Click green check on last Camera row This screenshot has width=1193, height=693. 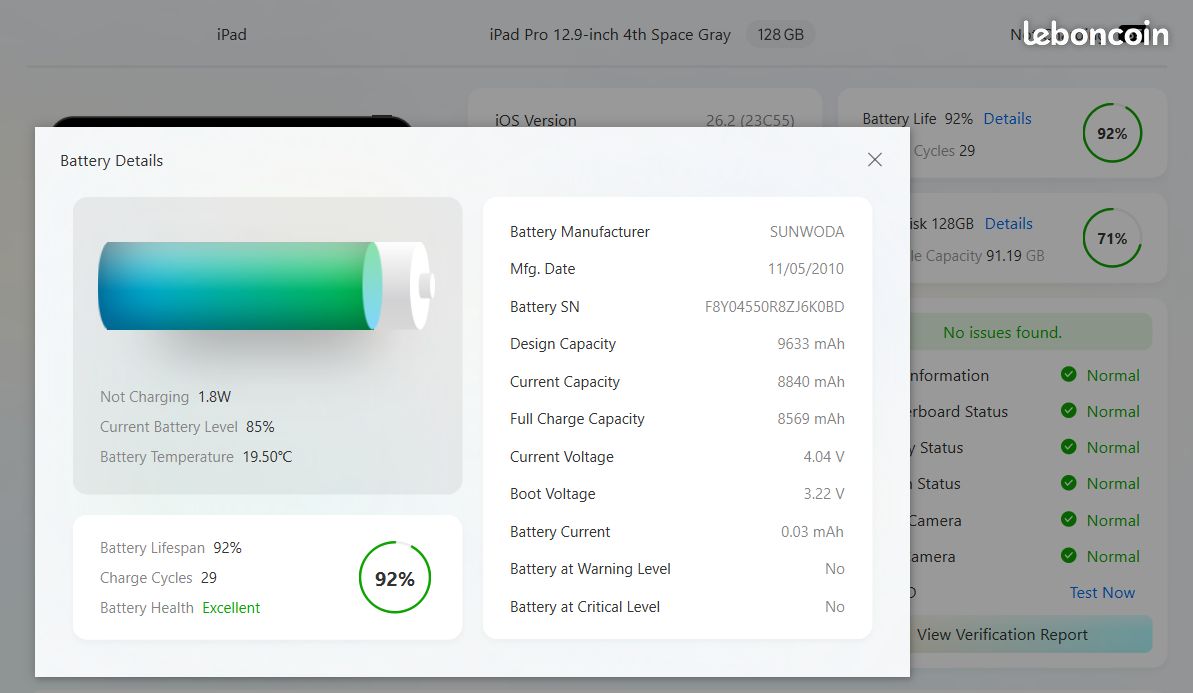[1069, 555]
